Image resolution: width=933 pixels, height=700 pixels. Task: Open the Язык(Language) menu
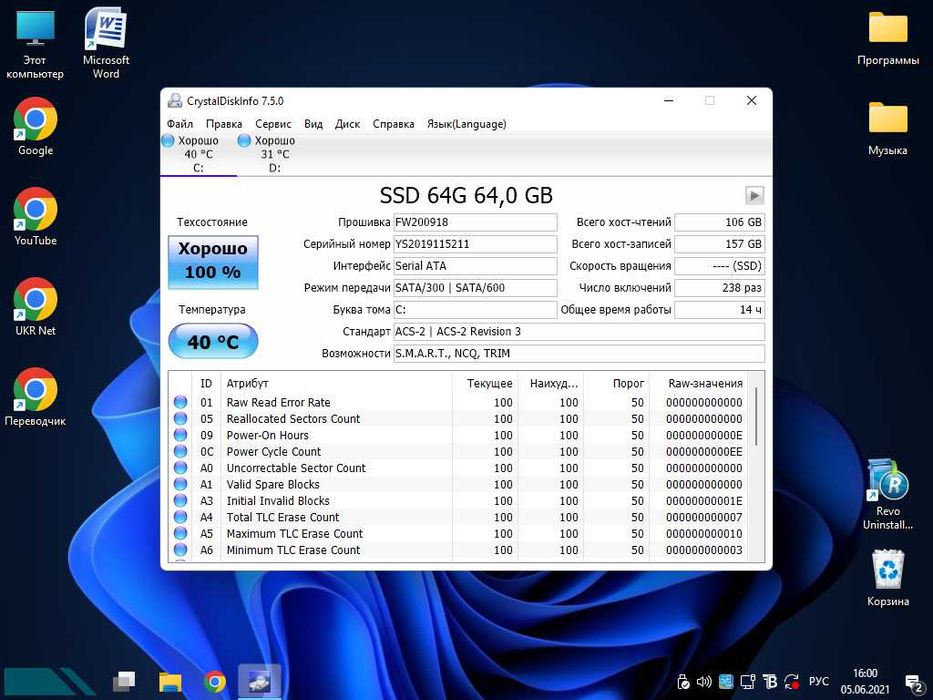466,124
